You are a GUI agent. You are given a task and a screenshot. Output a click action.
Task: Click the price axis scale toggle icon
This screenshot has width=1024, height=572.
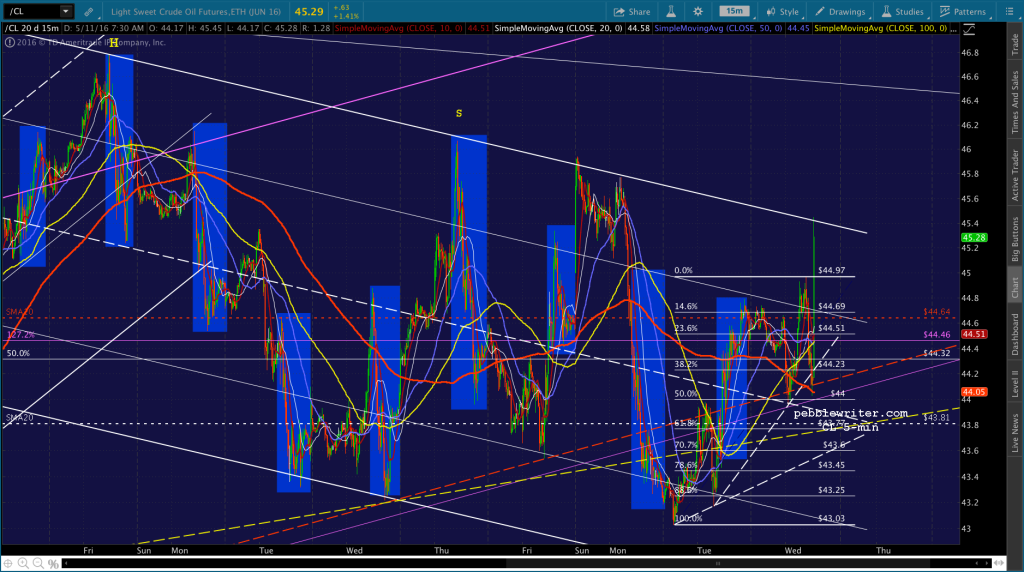[969, 29]
